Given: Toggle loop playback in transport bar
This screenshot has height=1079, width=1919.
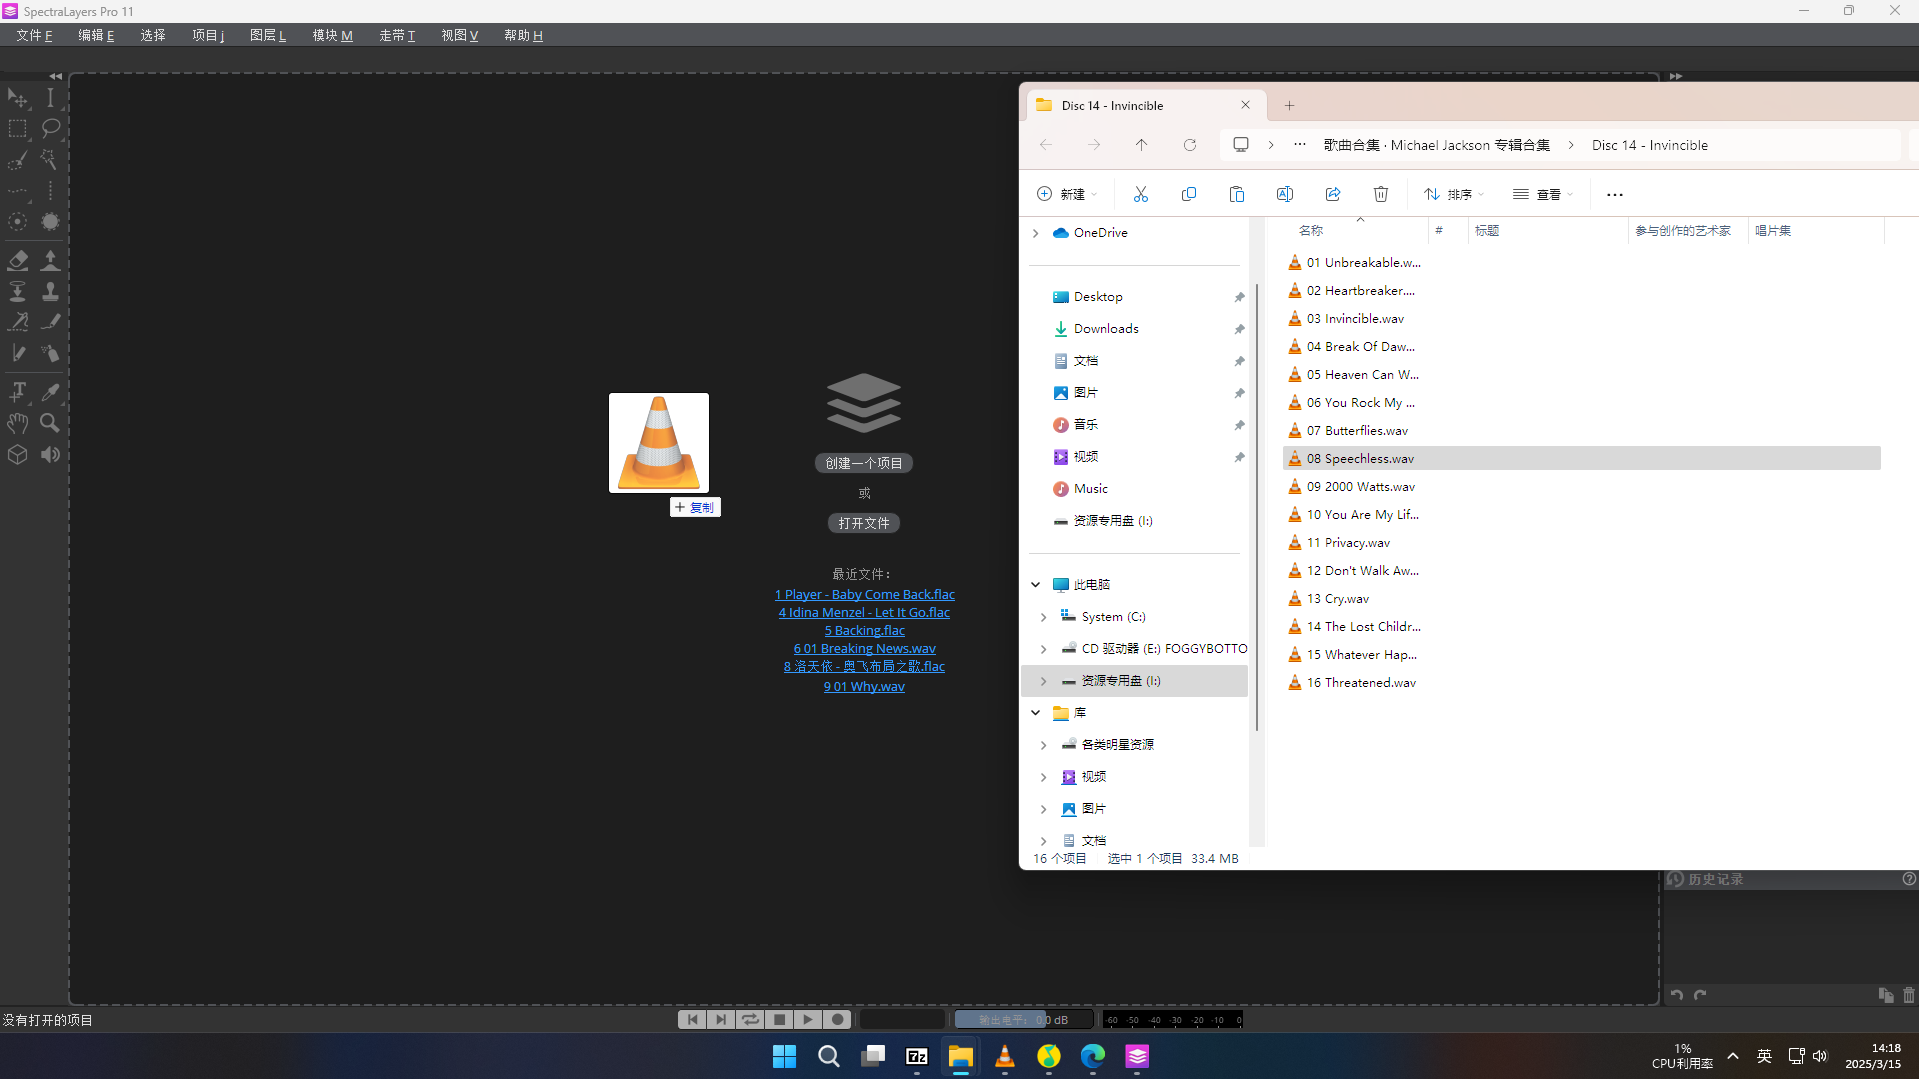Looking at the screenshot, I should coord(750,1019).
